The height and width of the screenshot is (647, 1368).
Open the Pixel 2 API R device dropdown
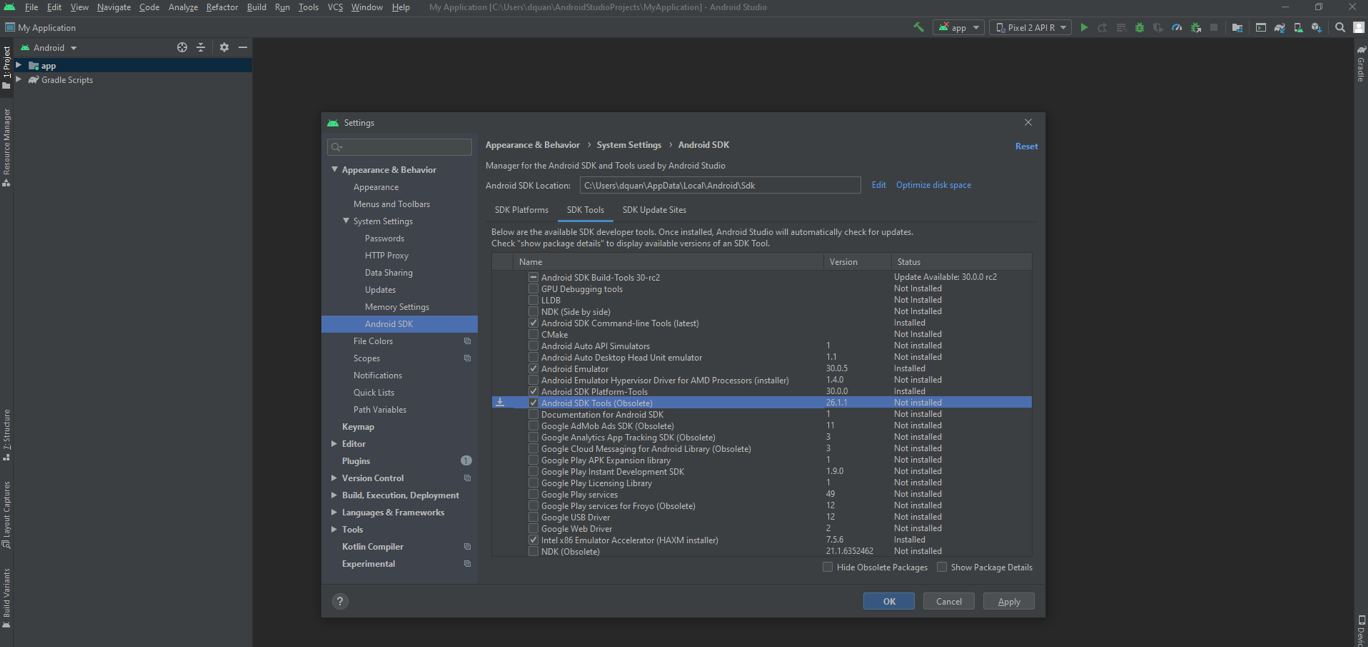pos(1030,28)
